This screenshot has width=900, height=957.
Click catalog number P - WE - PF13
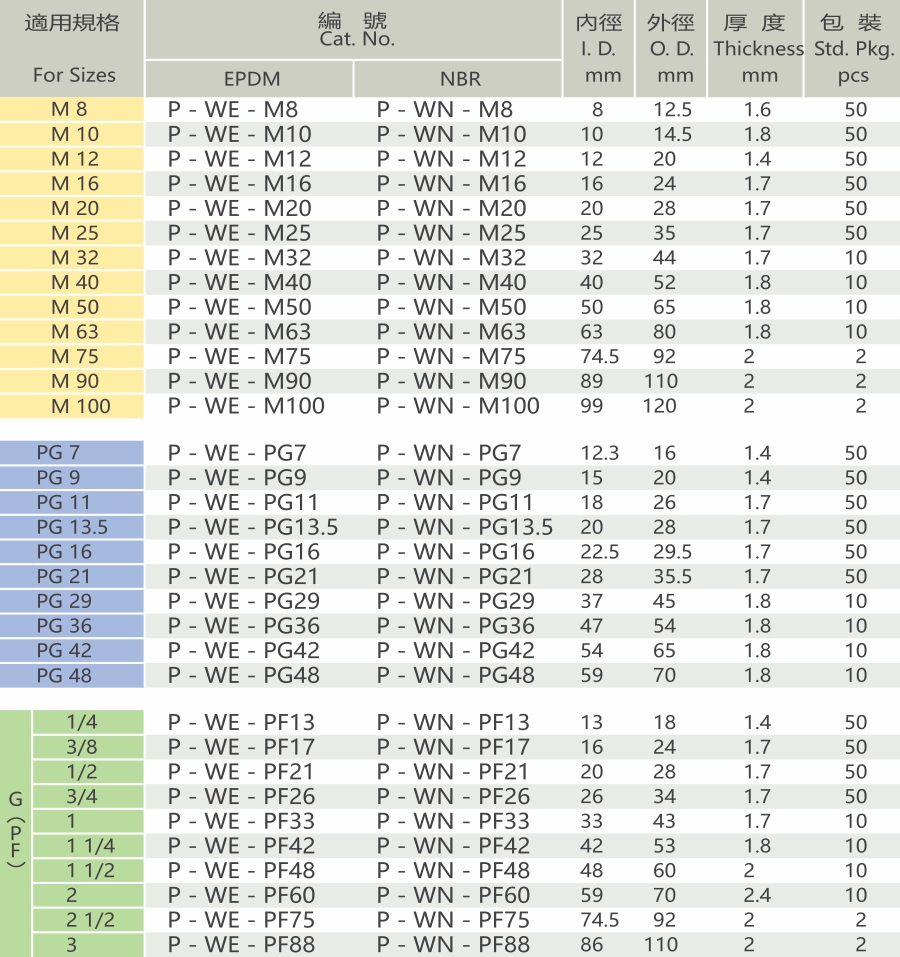coord(241,723)
